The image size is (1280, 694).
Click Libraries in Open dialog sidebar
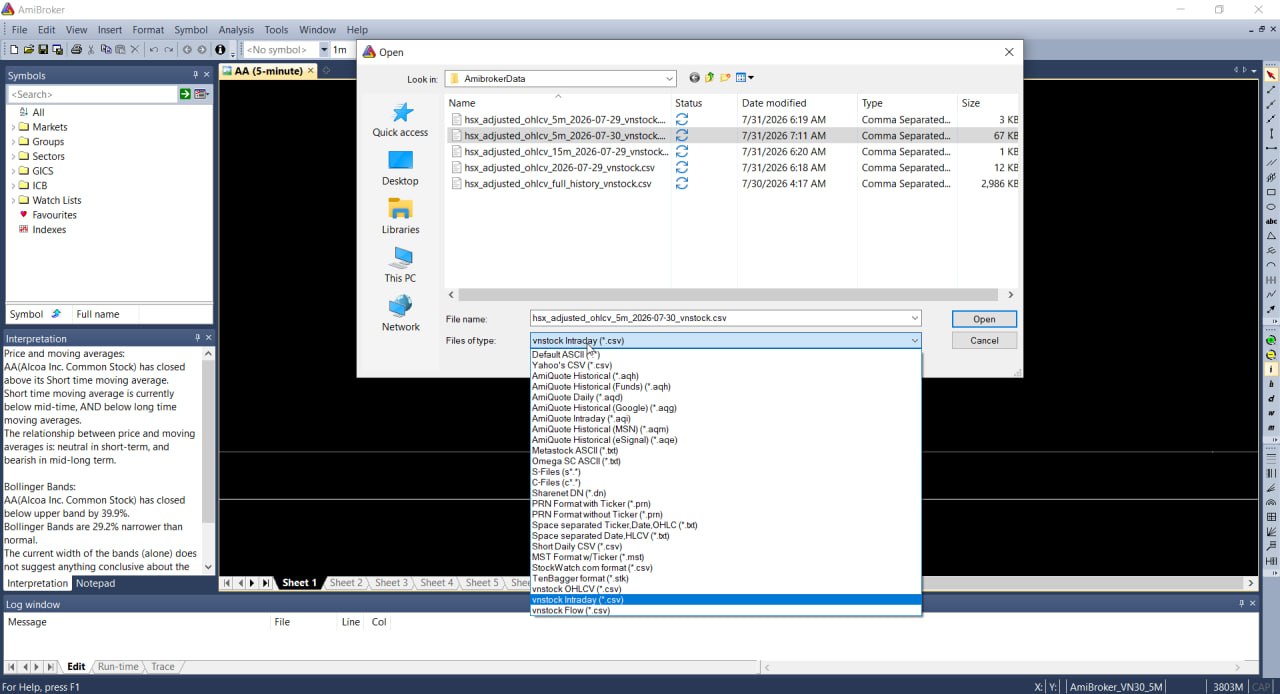pos(400,217)
